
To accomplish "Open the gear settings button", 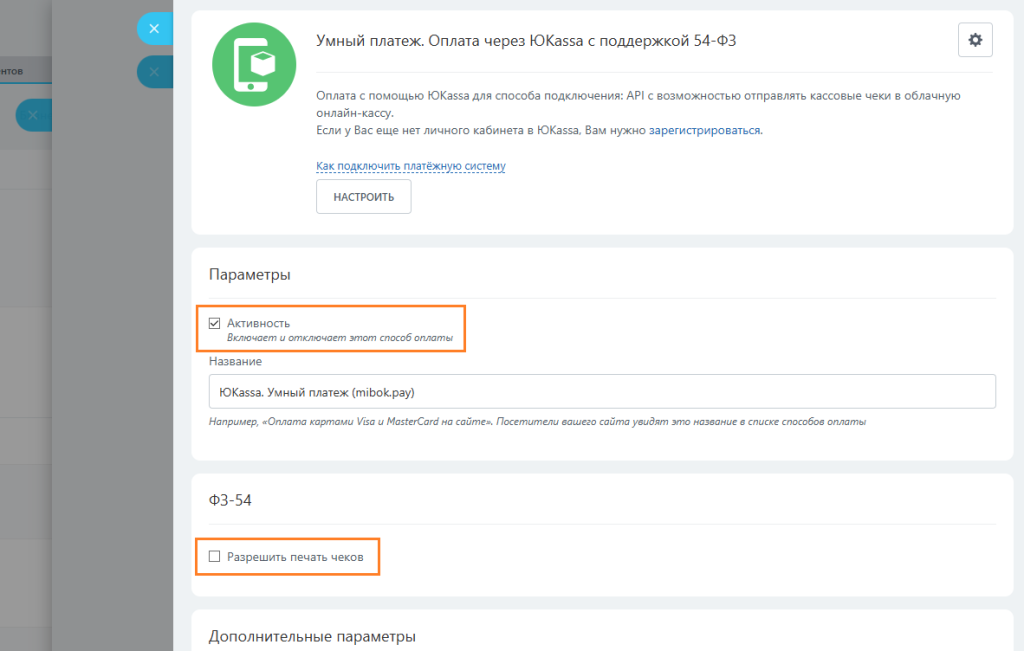I will (975, 40).
